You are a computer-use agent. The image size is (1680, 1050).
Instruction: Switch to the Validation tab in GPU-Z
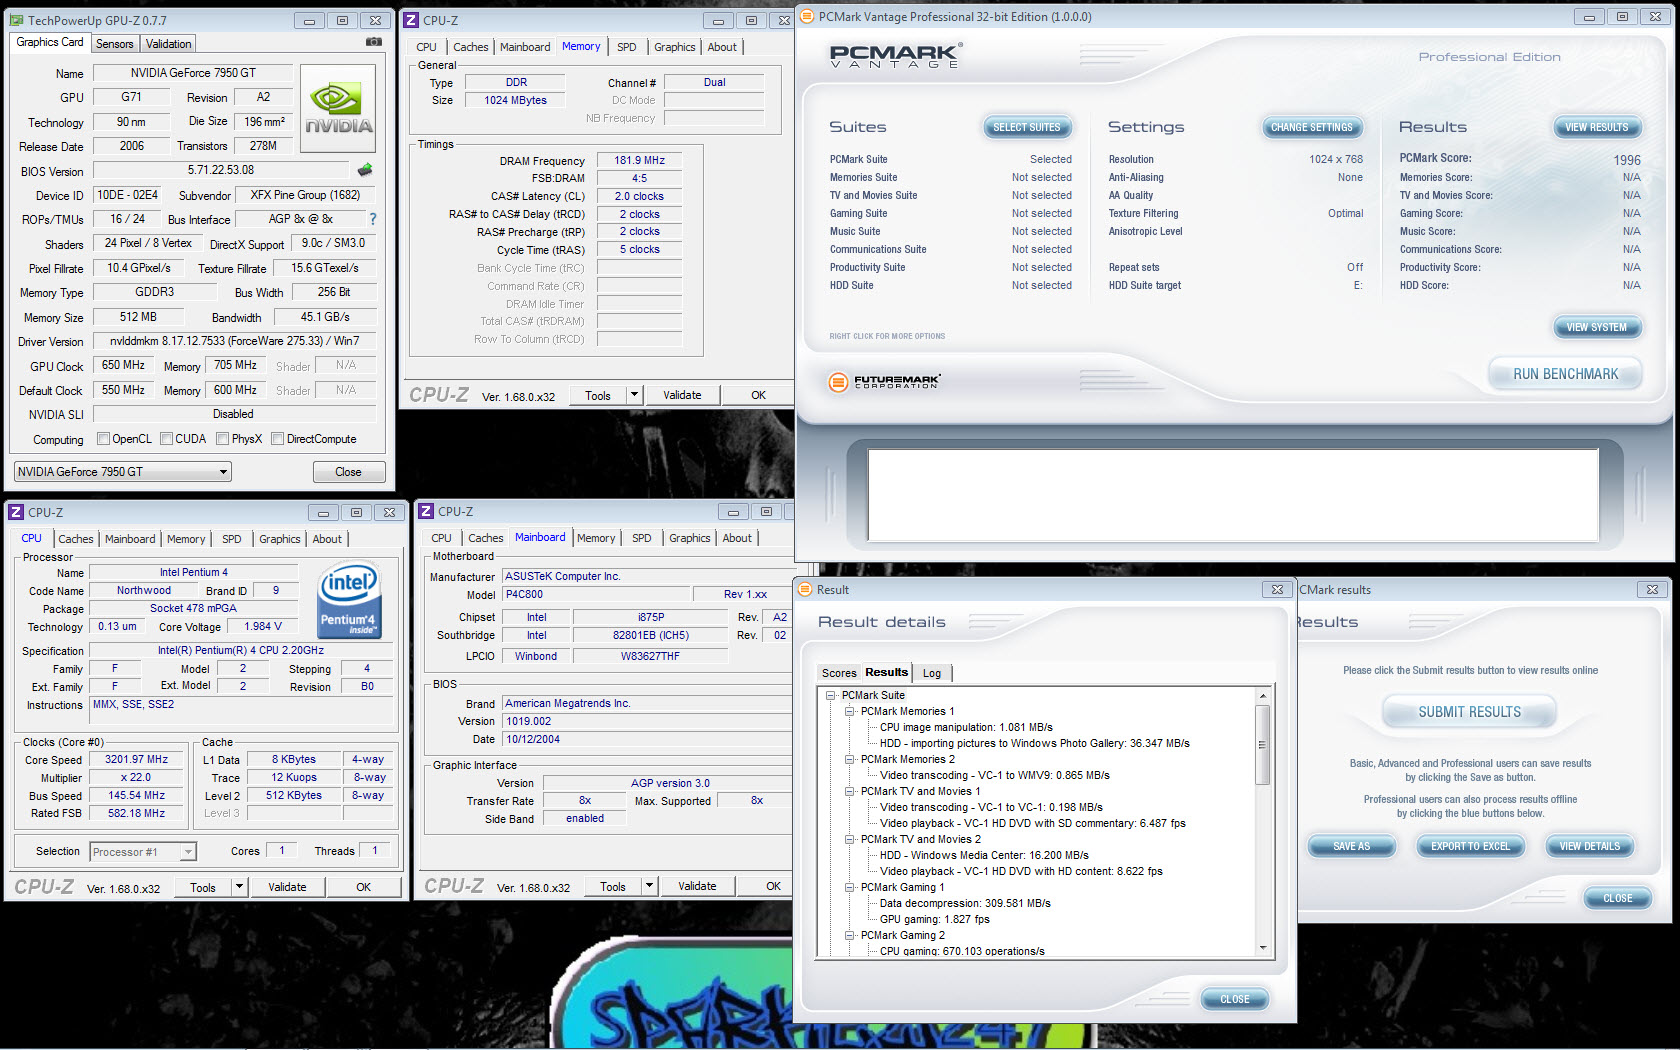coord(168,43)
